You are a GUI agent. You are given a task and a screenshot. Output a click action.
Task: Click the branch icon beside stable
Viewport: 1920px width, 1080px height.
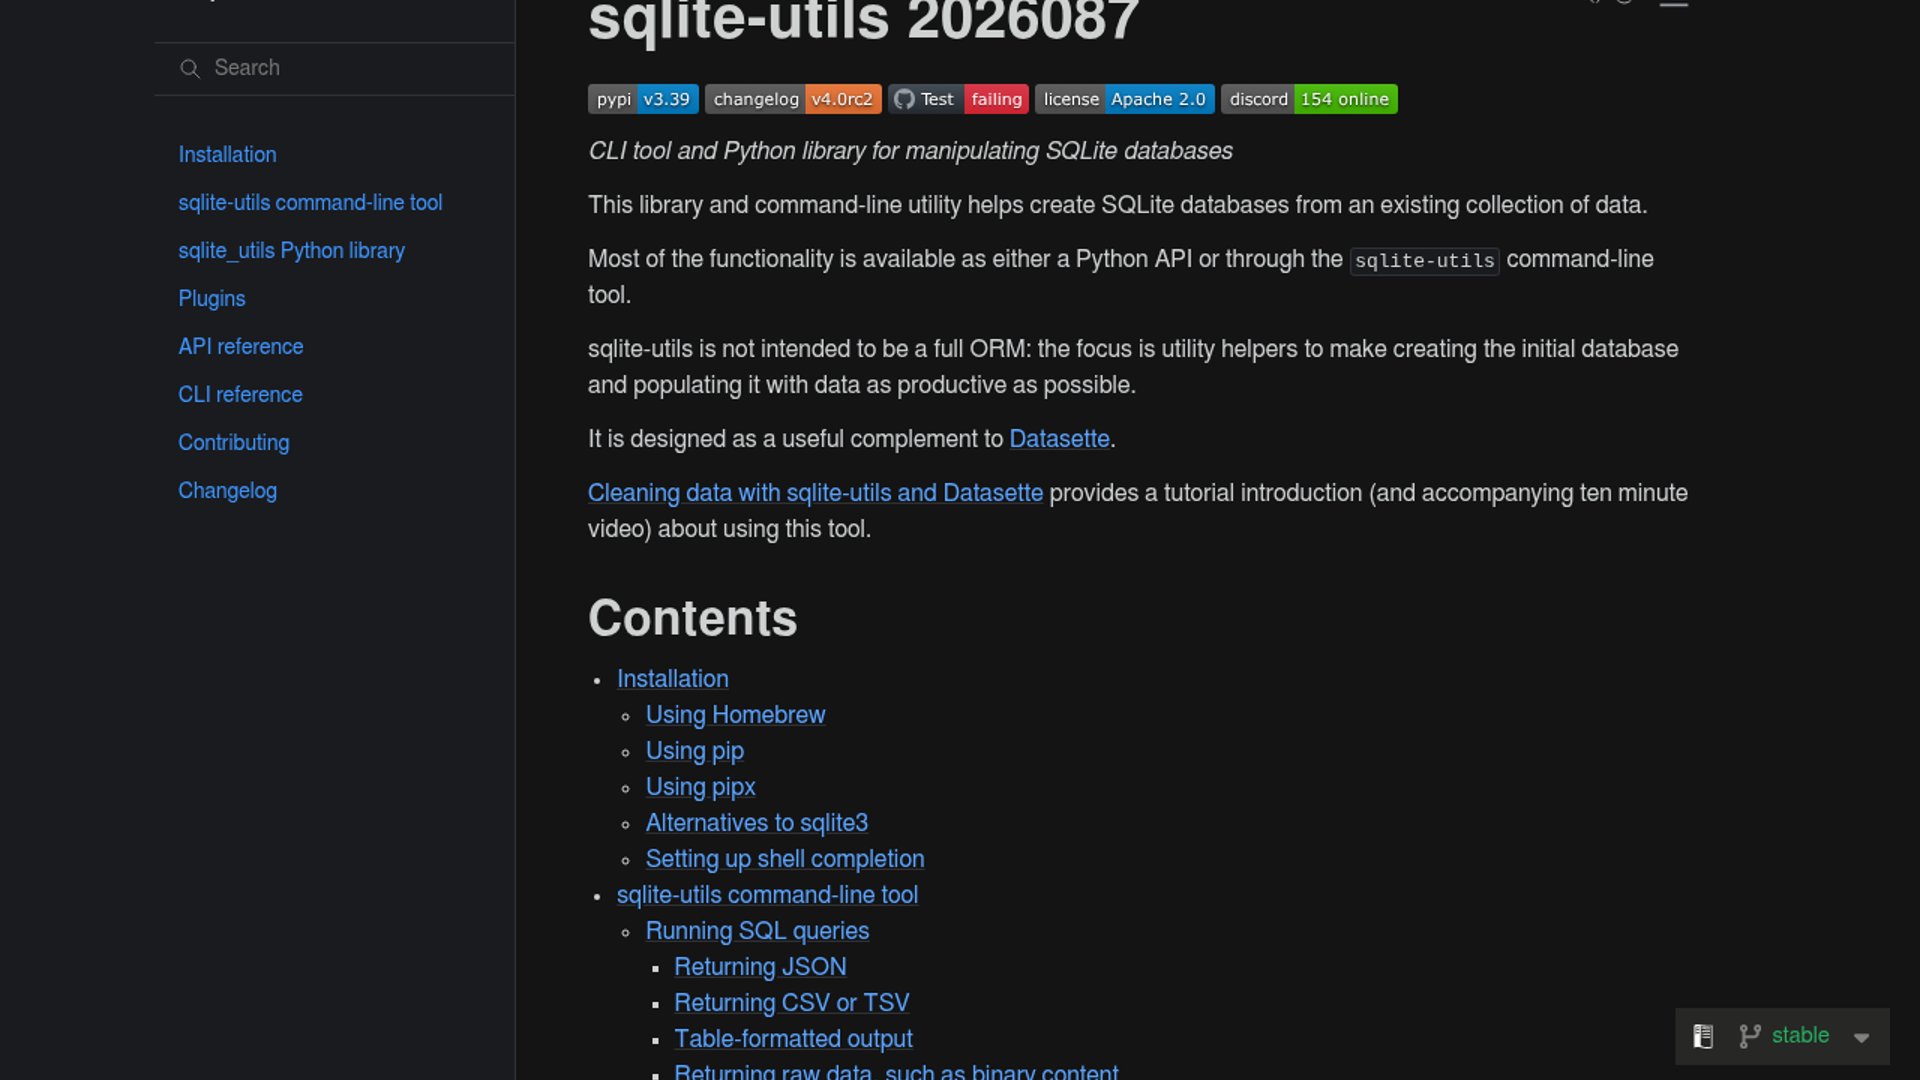(x=1749, y=1036)
